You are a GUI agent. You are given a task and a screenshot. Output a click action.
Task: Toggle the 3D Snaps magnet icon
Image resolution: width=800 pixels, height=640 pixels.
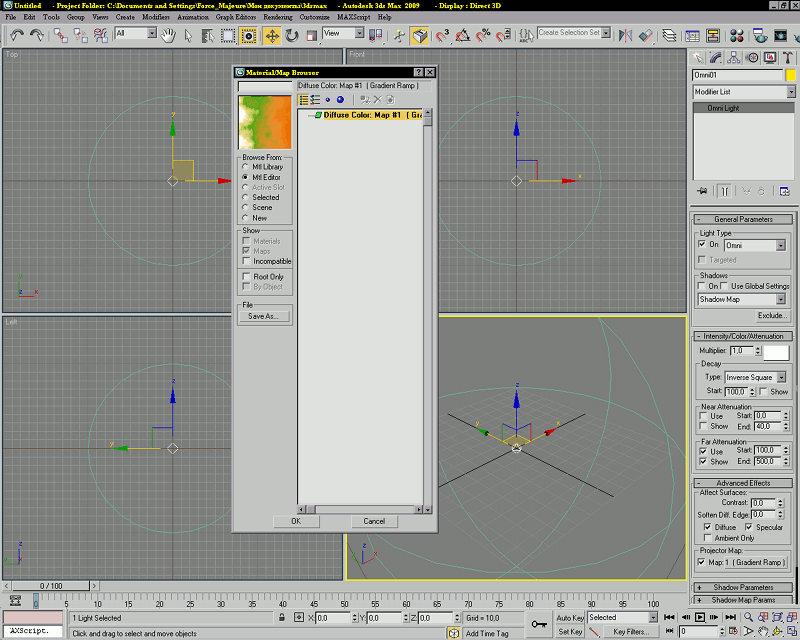442,36
